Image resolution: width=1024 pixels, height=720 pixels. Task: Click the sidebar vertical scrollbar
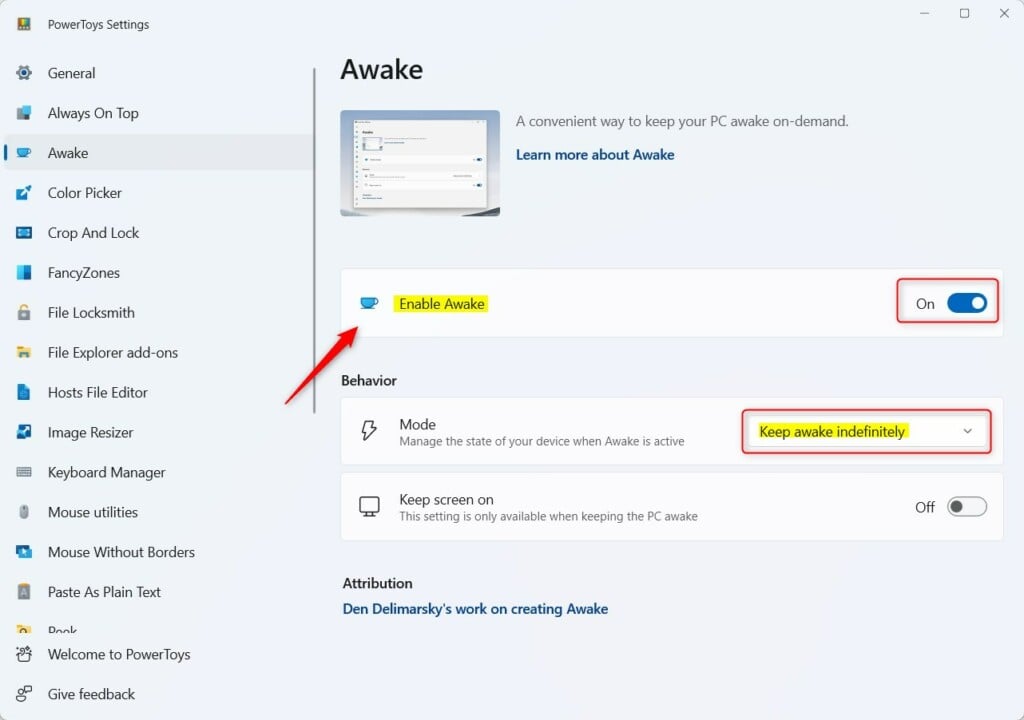[x=314, y=240]
